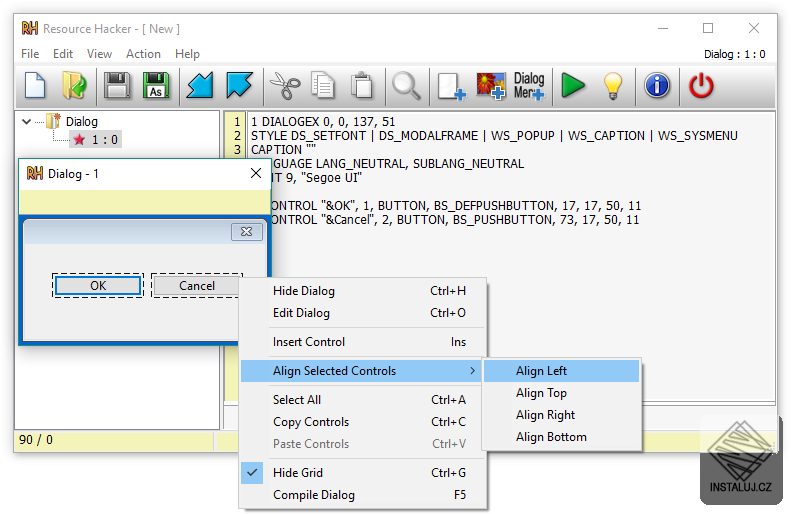Click the New blank file toolbar icon
Image resolution: width=791 pixels, height=514 pixels.
coord(35,85)
